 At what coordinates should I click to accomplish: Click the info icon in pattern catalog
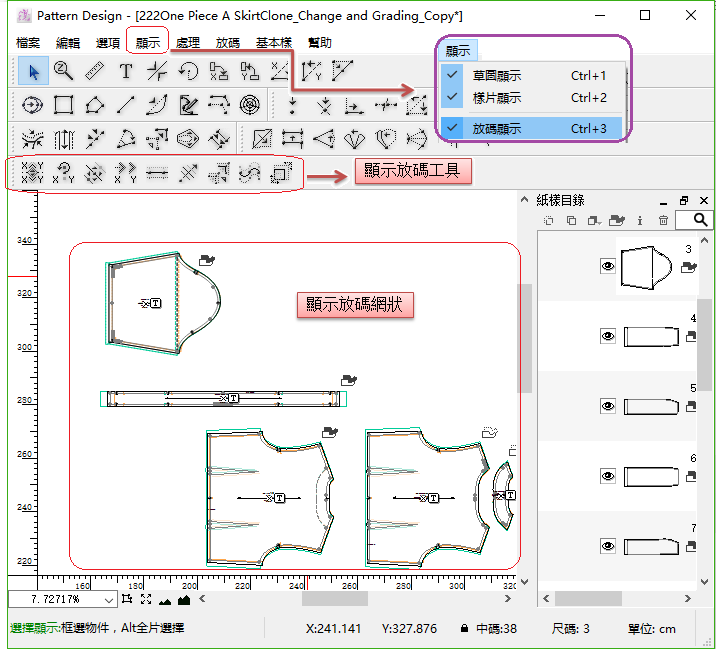click(x=640, y=221)
